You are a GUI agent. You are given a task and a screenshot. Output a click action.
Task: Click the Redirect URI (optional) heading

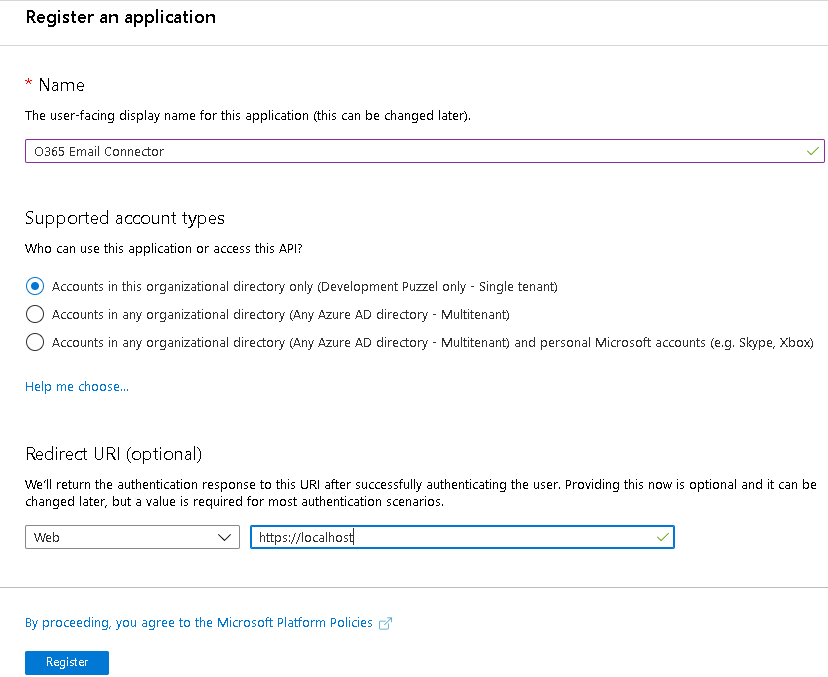(113, 454)
